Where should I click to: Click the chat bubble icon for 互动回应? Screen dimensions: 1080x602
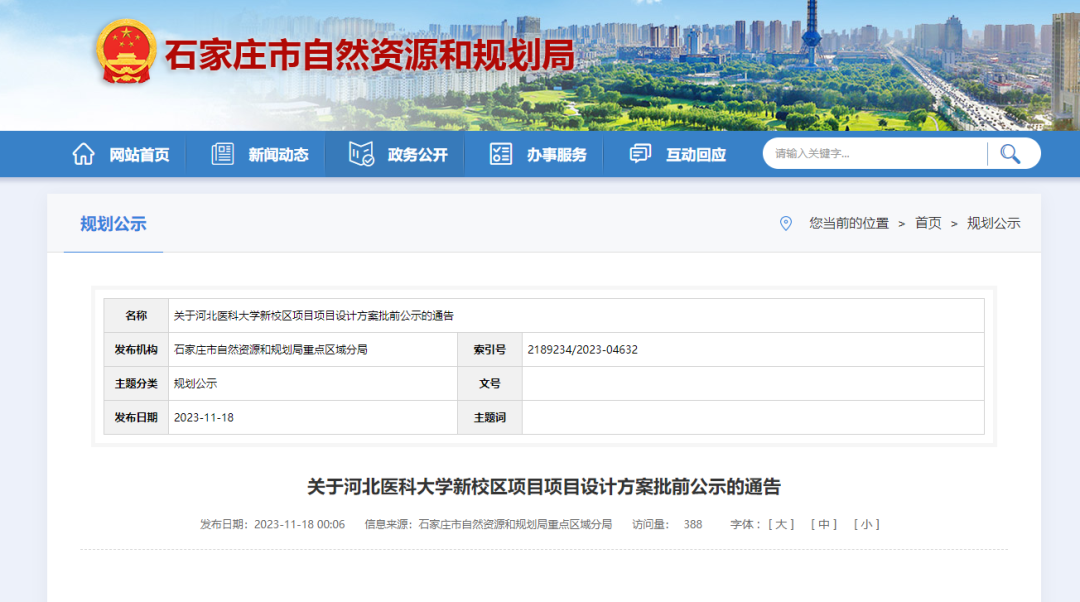click(640, 154)
